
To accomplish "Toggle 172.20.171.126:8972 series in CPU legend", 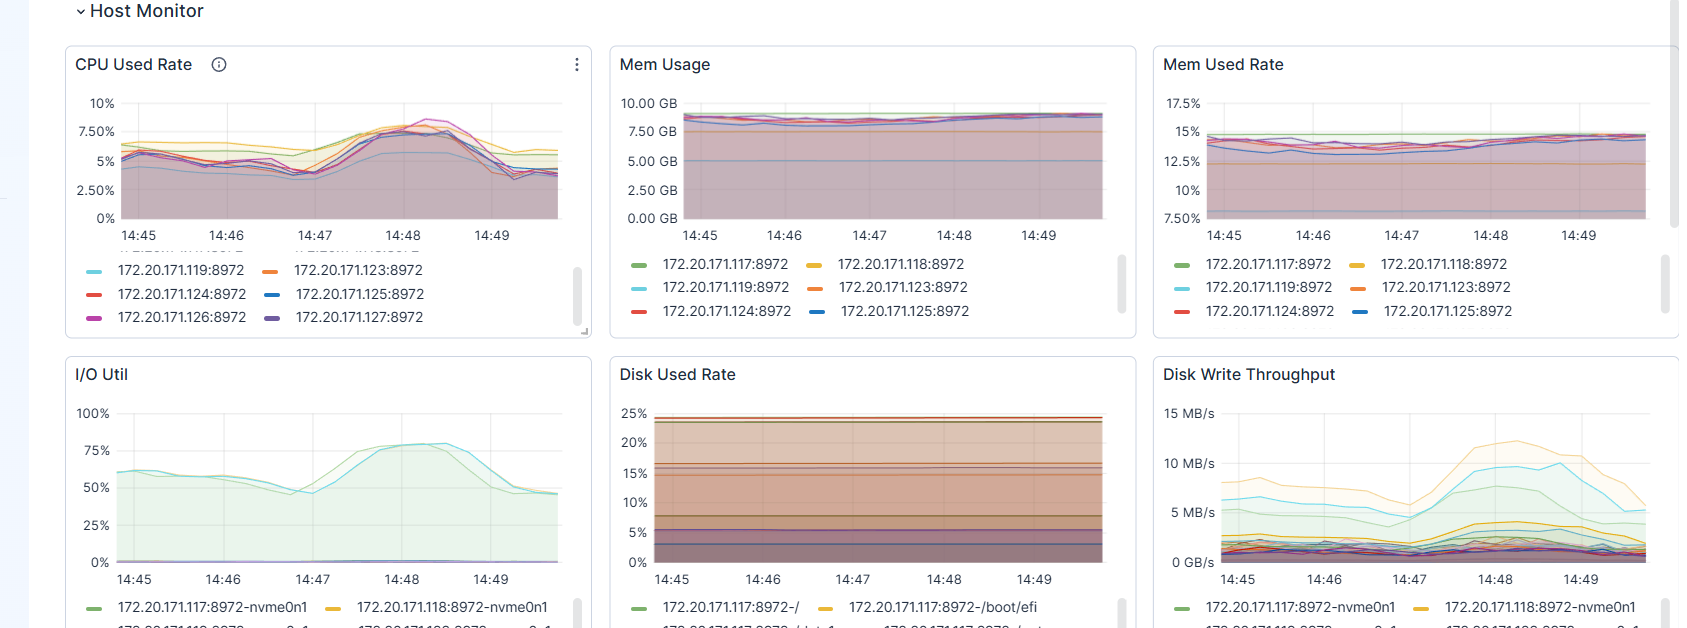I will (x=181, y=318).
